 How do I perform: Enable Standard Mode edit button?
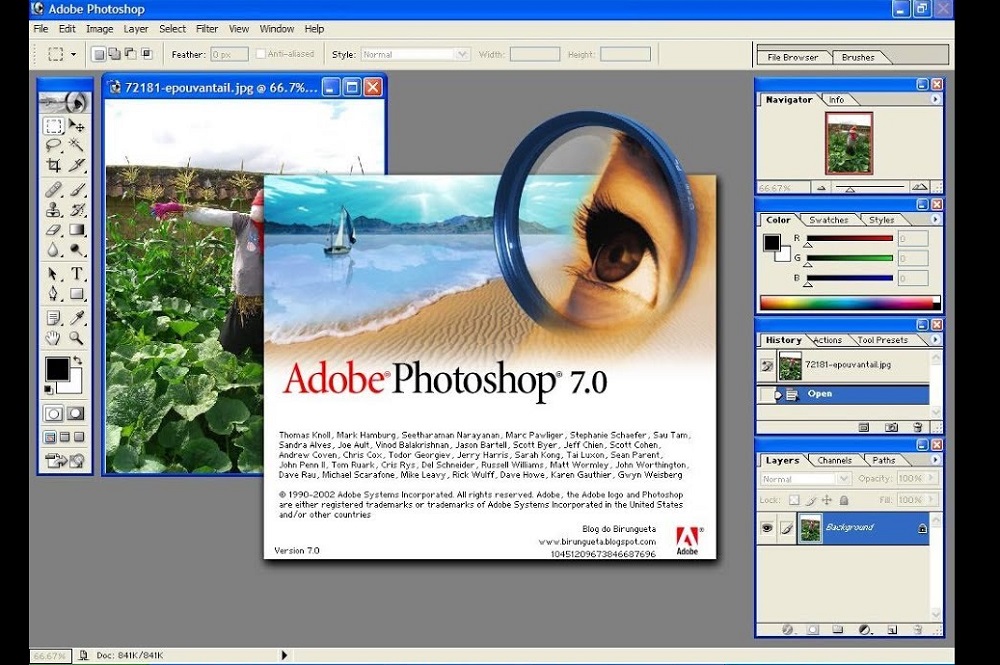(54, 414)
